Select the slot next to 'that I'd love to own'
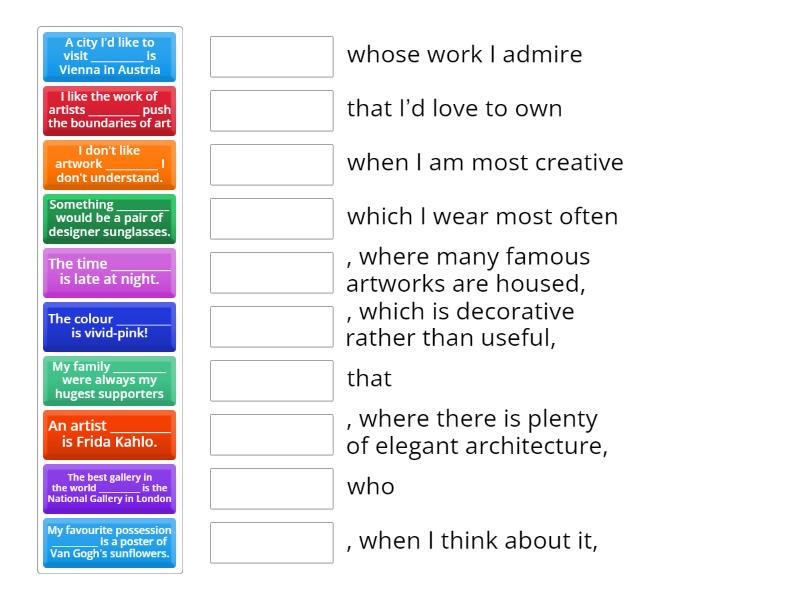 click(272, 111)
